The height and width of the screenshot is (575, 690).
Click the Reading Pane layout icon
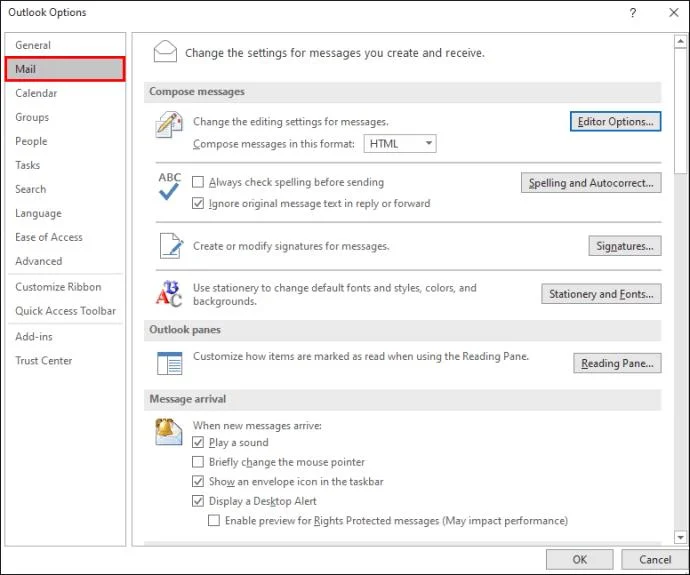(169, 363)
